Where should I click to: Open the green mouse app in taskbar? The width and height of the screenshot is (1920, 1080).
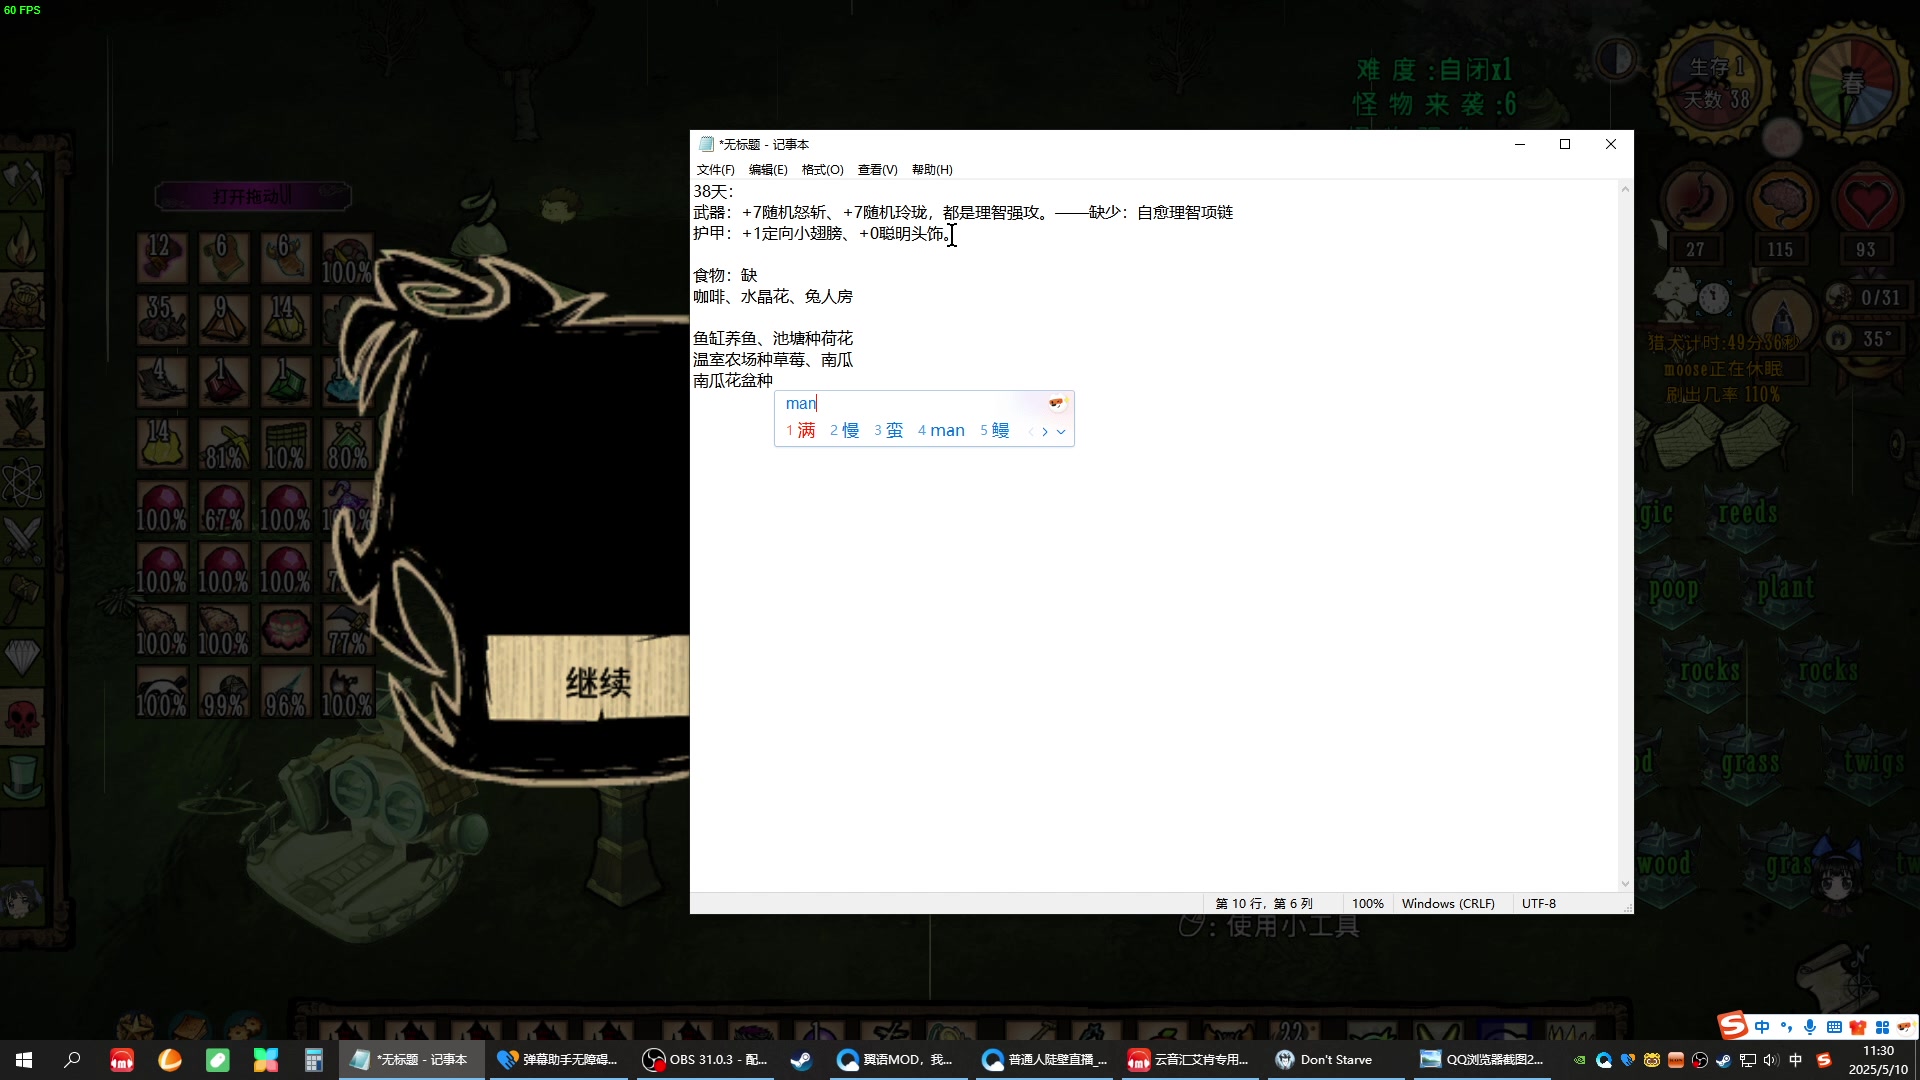(x=218, y=1060)
